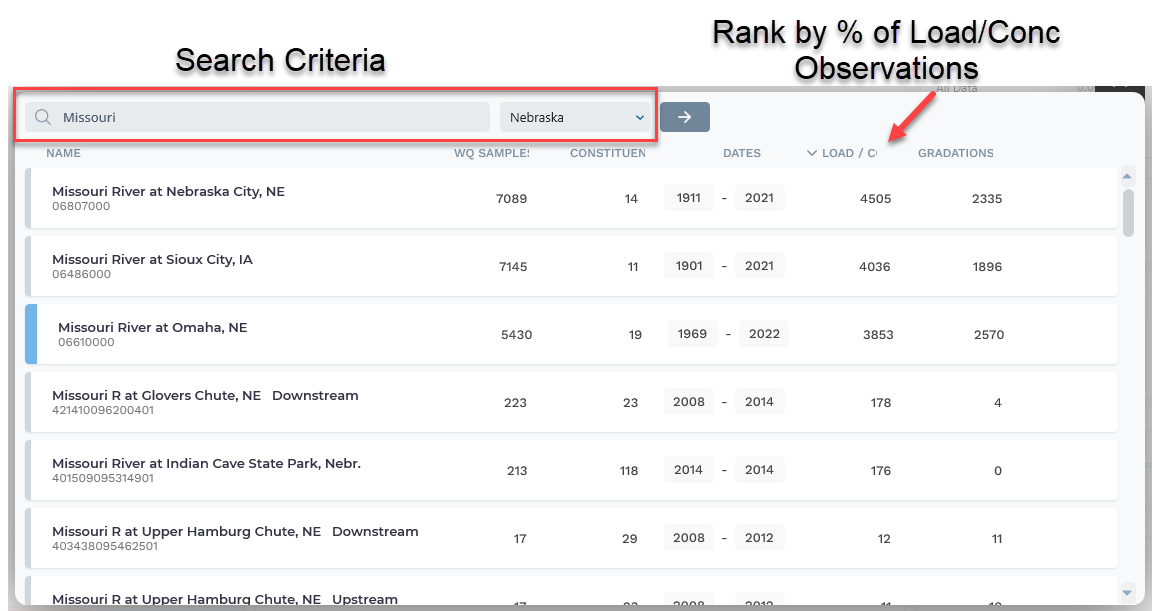Sort by Gradations column header
Viewport: 1152px width, 611px height.
955,153
